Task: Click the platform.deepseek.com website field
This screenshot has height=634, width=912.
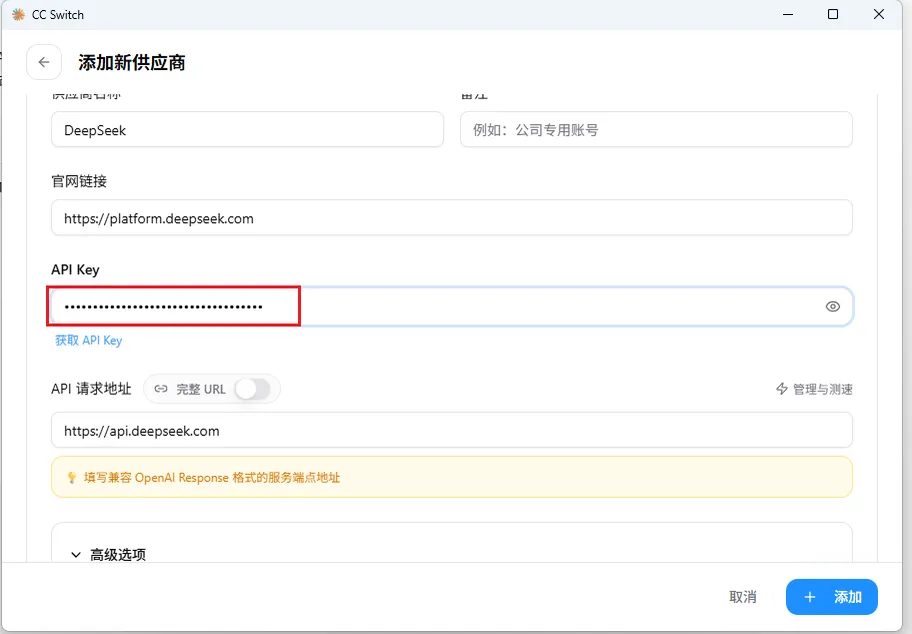Action: tap(452, 218)
